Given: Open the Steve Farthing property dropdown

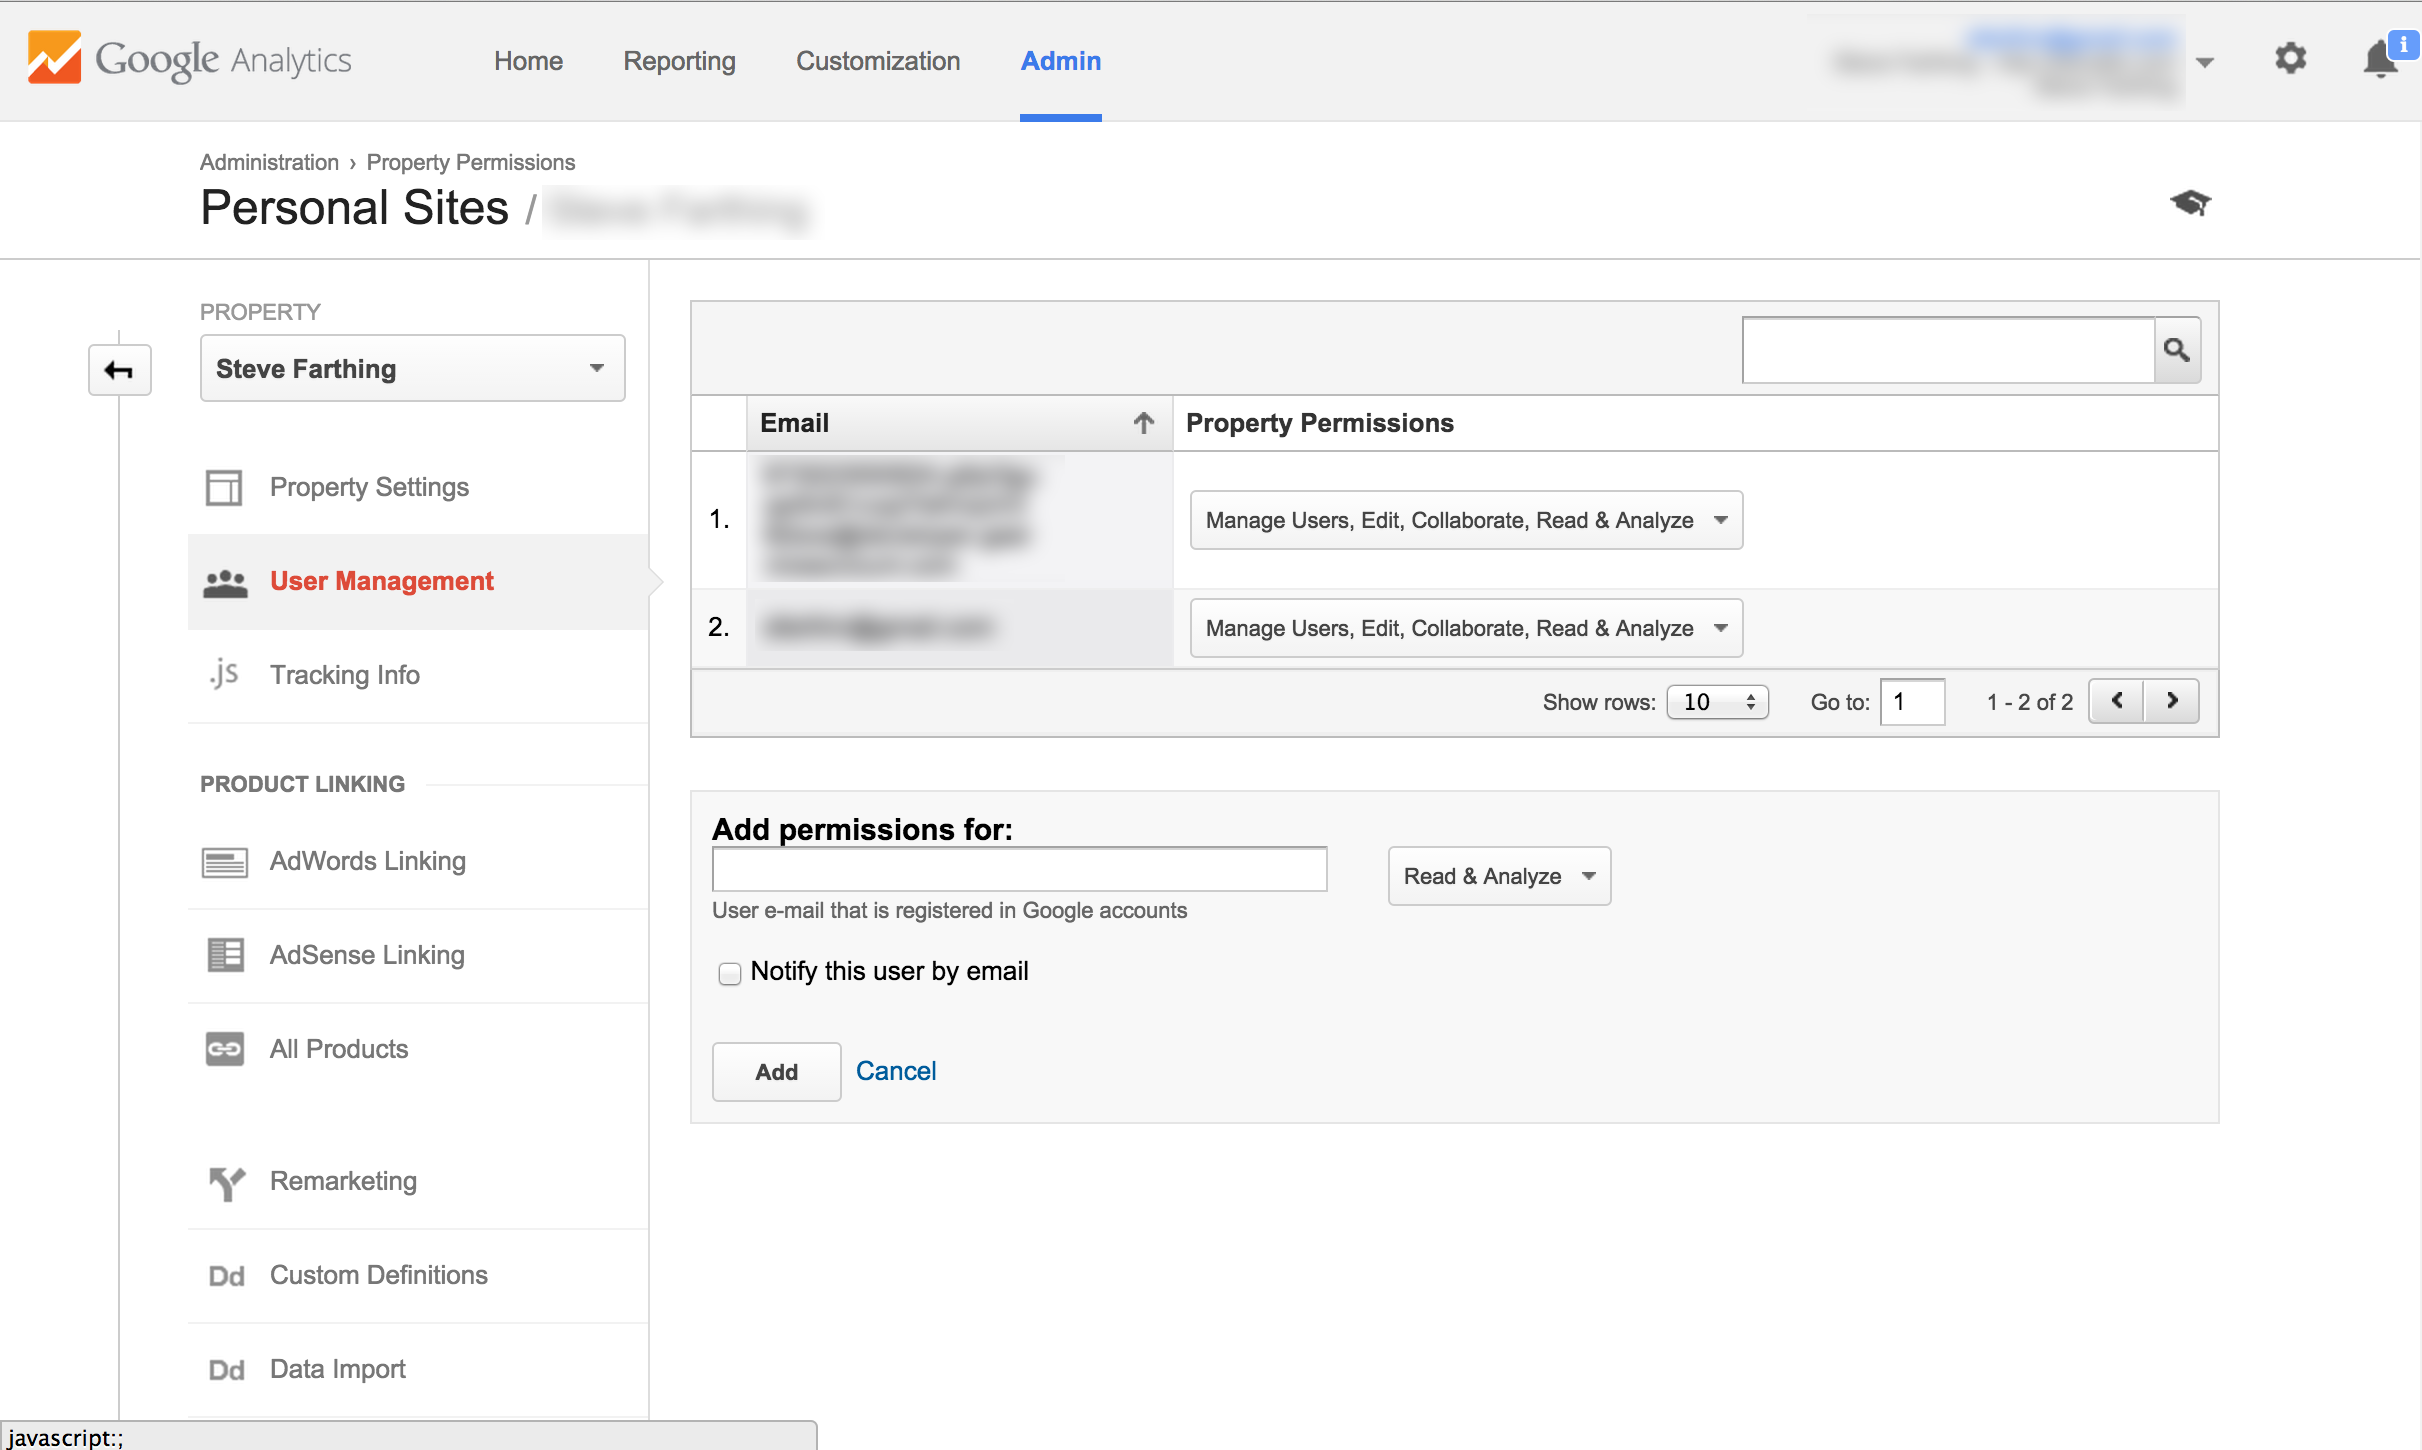Looking at the screenshot, I should tap(412, 369).
